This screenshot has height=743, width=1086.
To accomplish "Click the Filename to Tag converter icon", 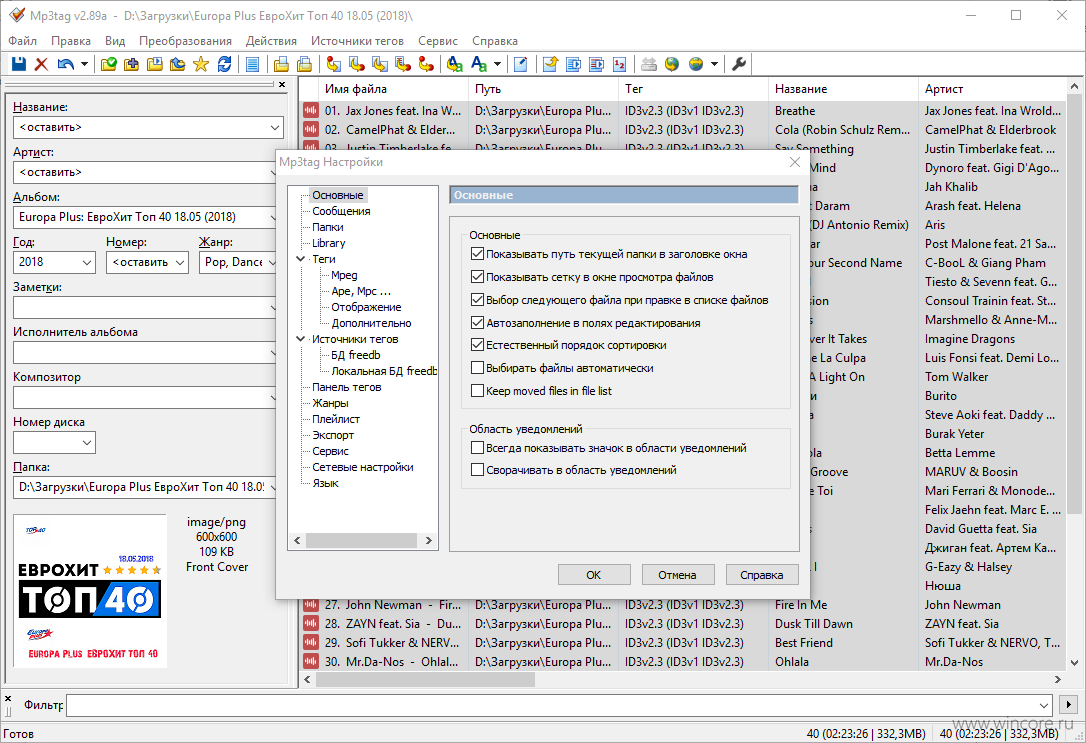I will coord(357,64).
